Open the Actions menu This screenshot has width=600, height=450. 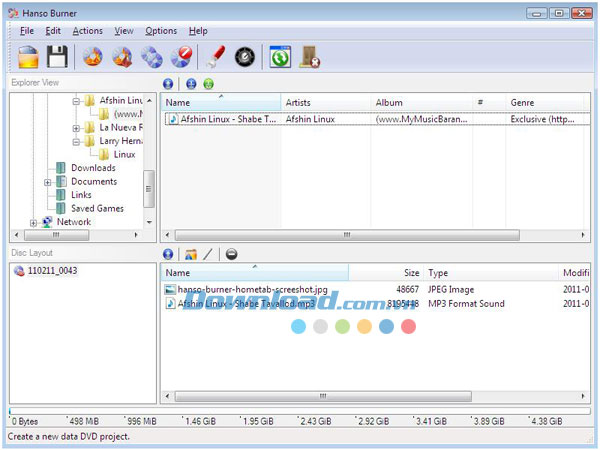[87, 31]
